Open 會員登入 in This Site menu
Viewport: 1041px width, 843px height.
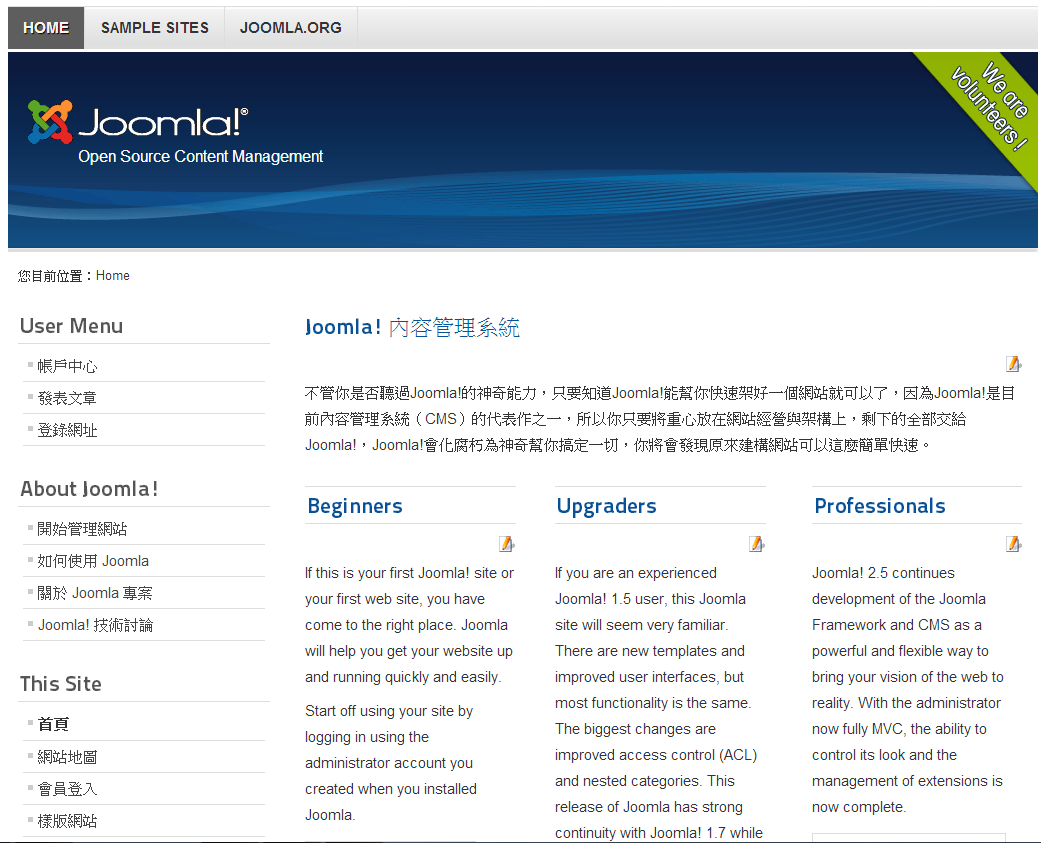pyautogui.click(x=67, y=789)
